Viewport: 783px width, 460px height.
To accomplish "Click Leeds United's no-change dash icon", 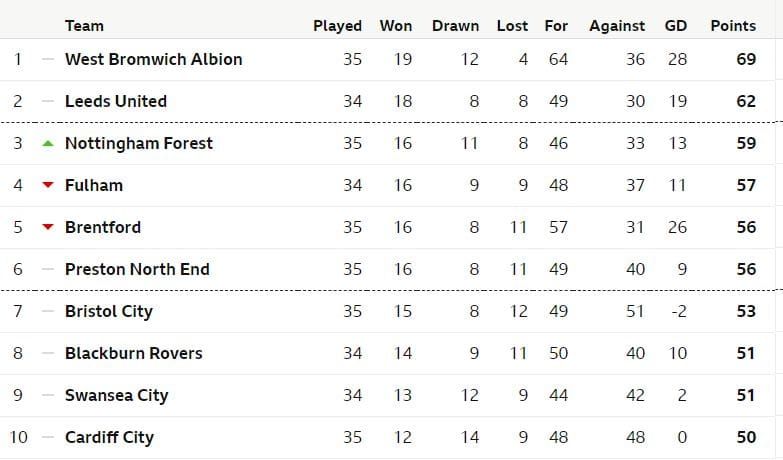I will pyautogui.click(x=48, y=101).
